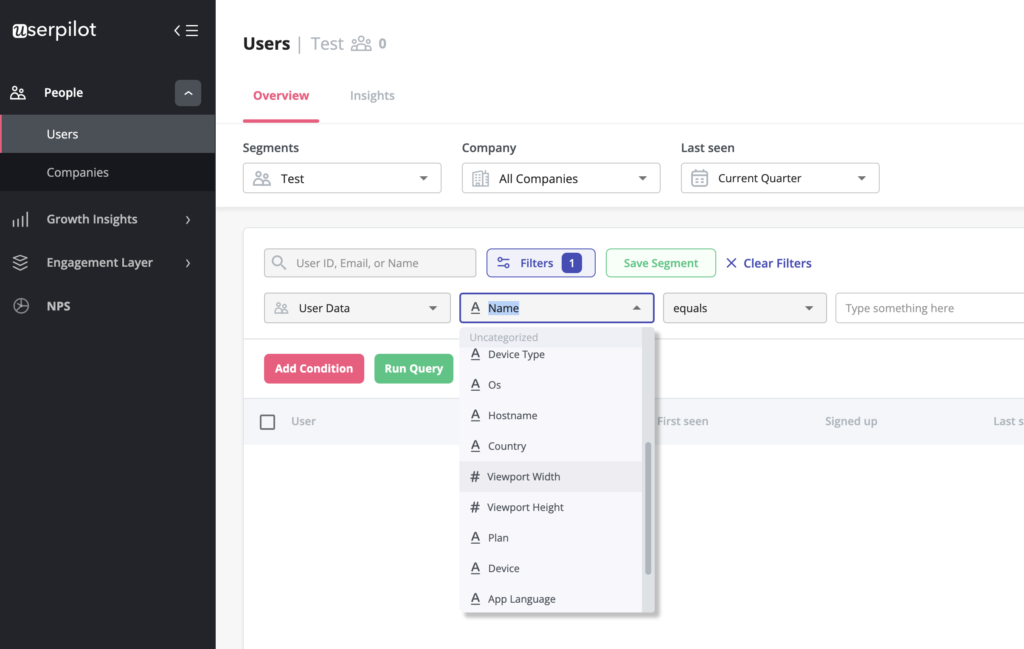Collapse the People menu using its arrow toggle
Viewport: 1024px width, 649px height.
[188, 92]
